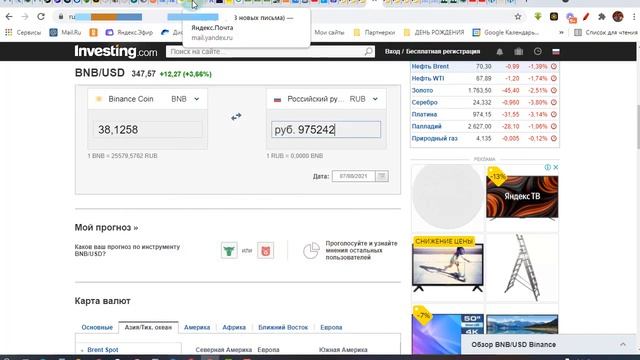The height and width of the screenshot is (360, 640).
Task: Open Вход / Бесплатная регистрация
Action: pyautogui.click(x=432, y=51)
